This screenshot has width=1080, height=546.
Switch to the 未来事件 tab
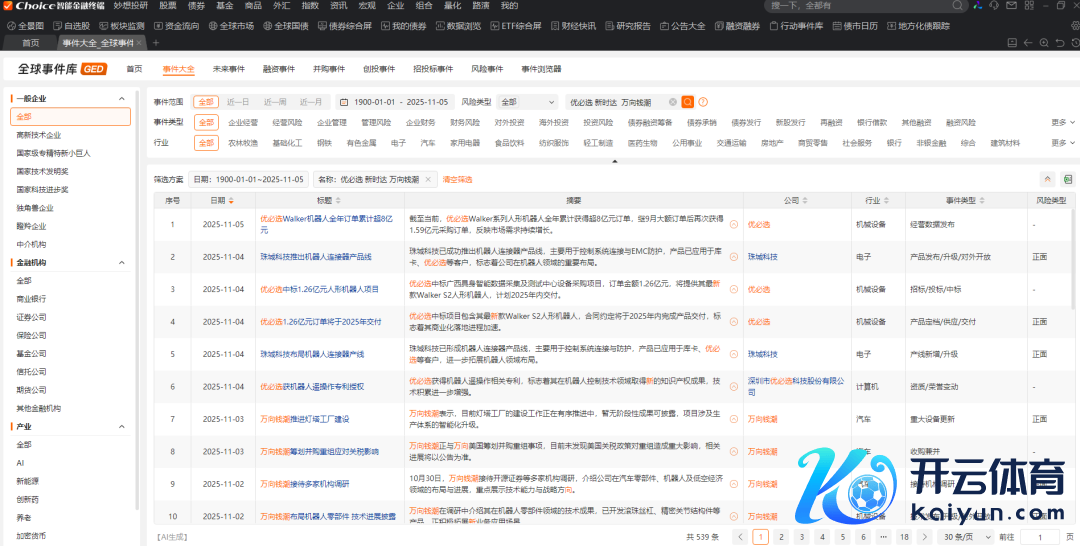coord(228,69)
